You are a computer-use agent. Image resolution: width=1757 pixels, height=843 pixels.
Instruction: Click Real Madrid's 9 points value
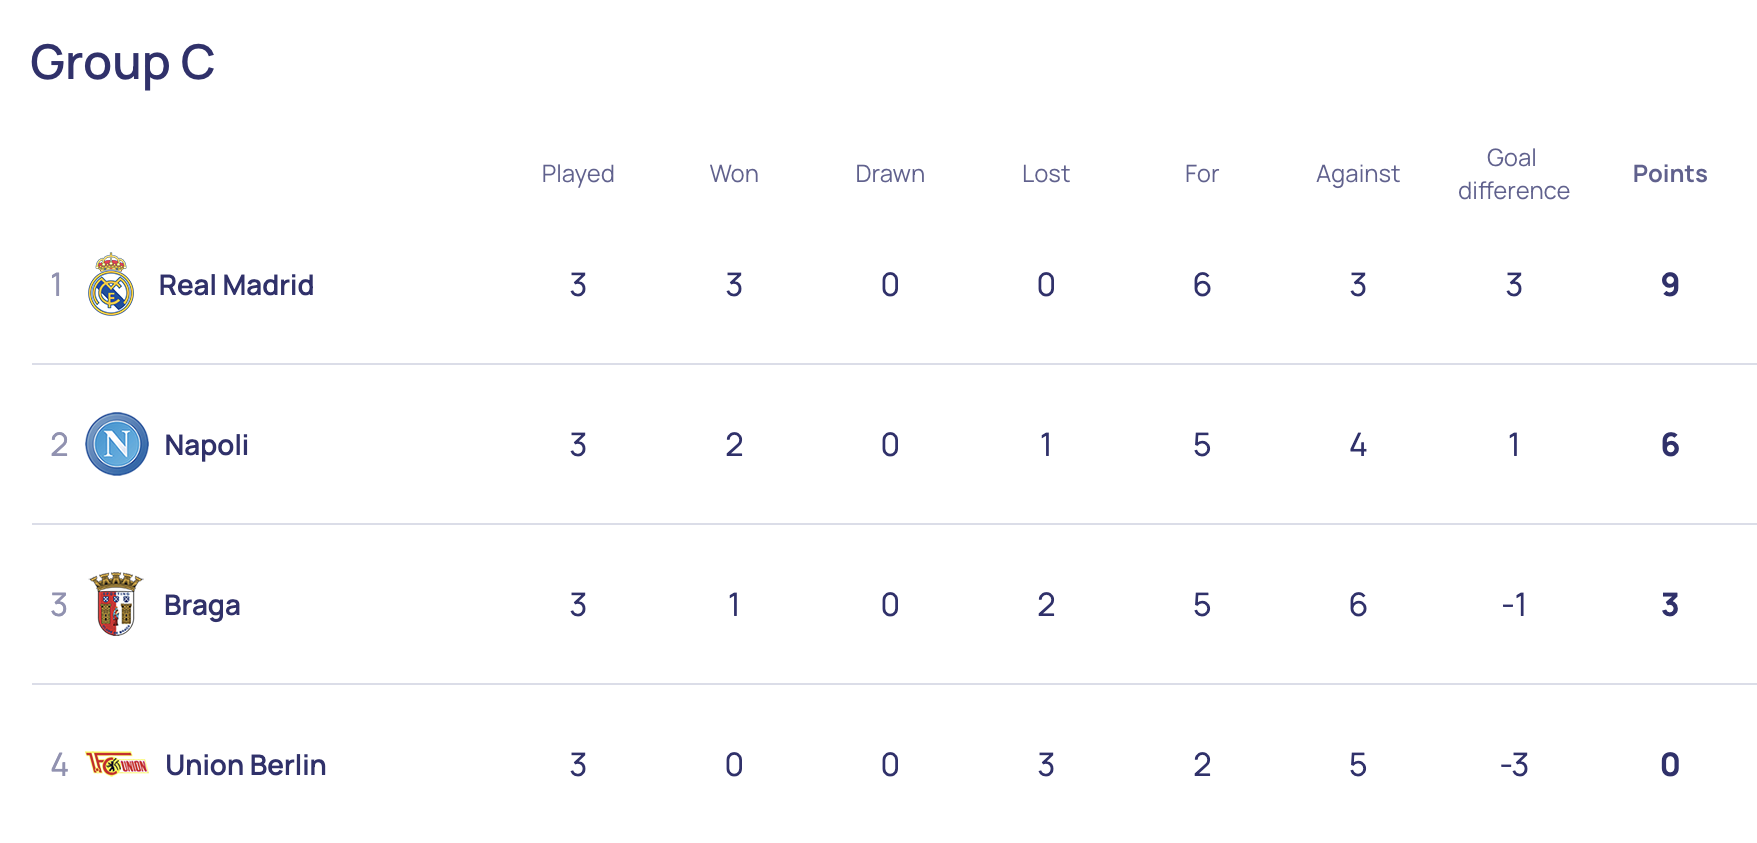[x=1670, y=285]
